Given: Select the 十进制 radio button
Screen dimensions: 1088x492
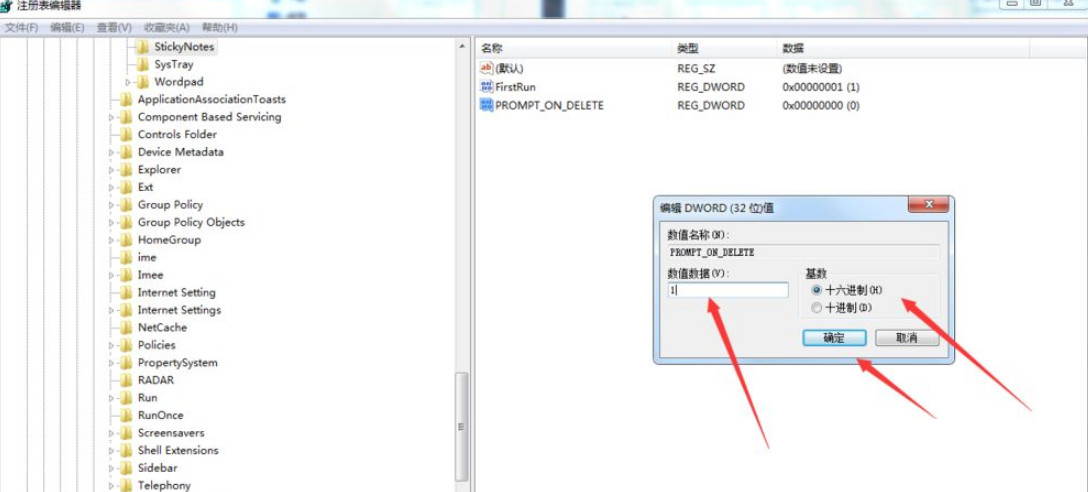Looking at the screenshot, I should click(x=816, y=307).
